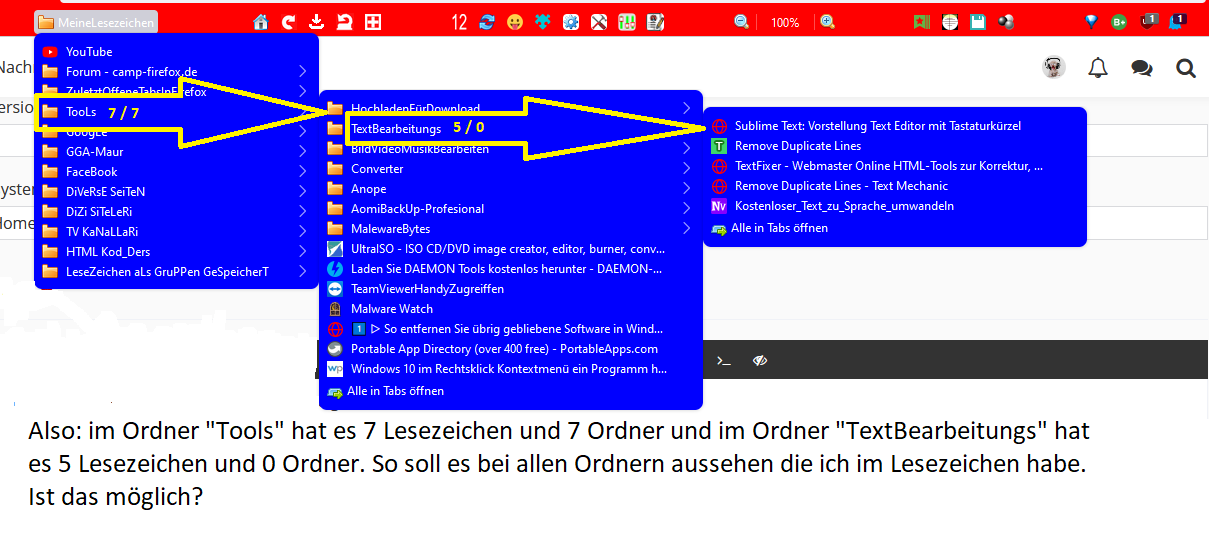This screenshot has height=537, width=1209.
Task: Click the reload arrow toolbar icon
Action: (x=289, y=22)
